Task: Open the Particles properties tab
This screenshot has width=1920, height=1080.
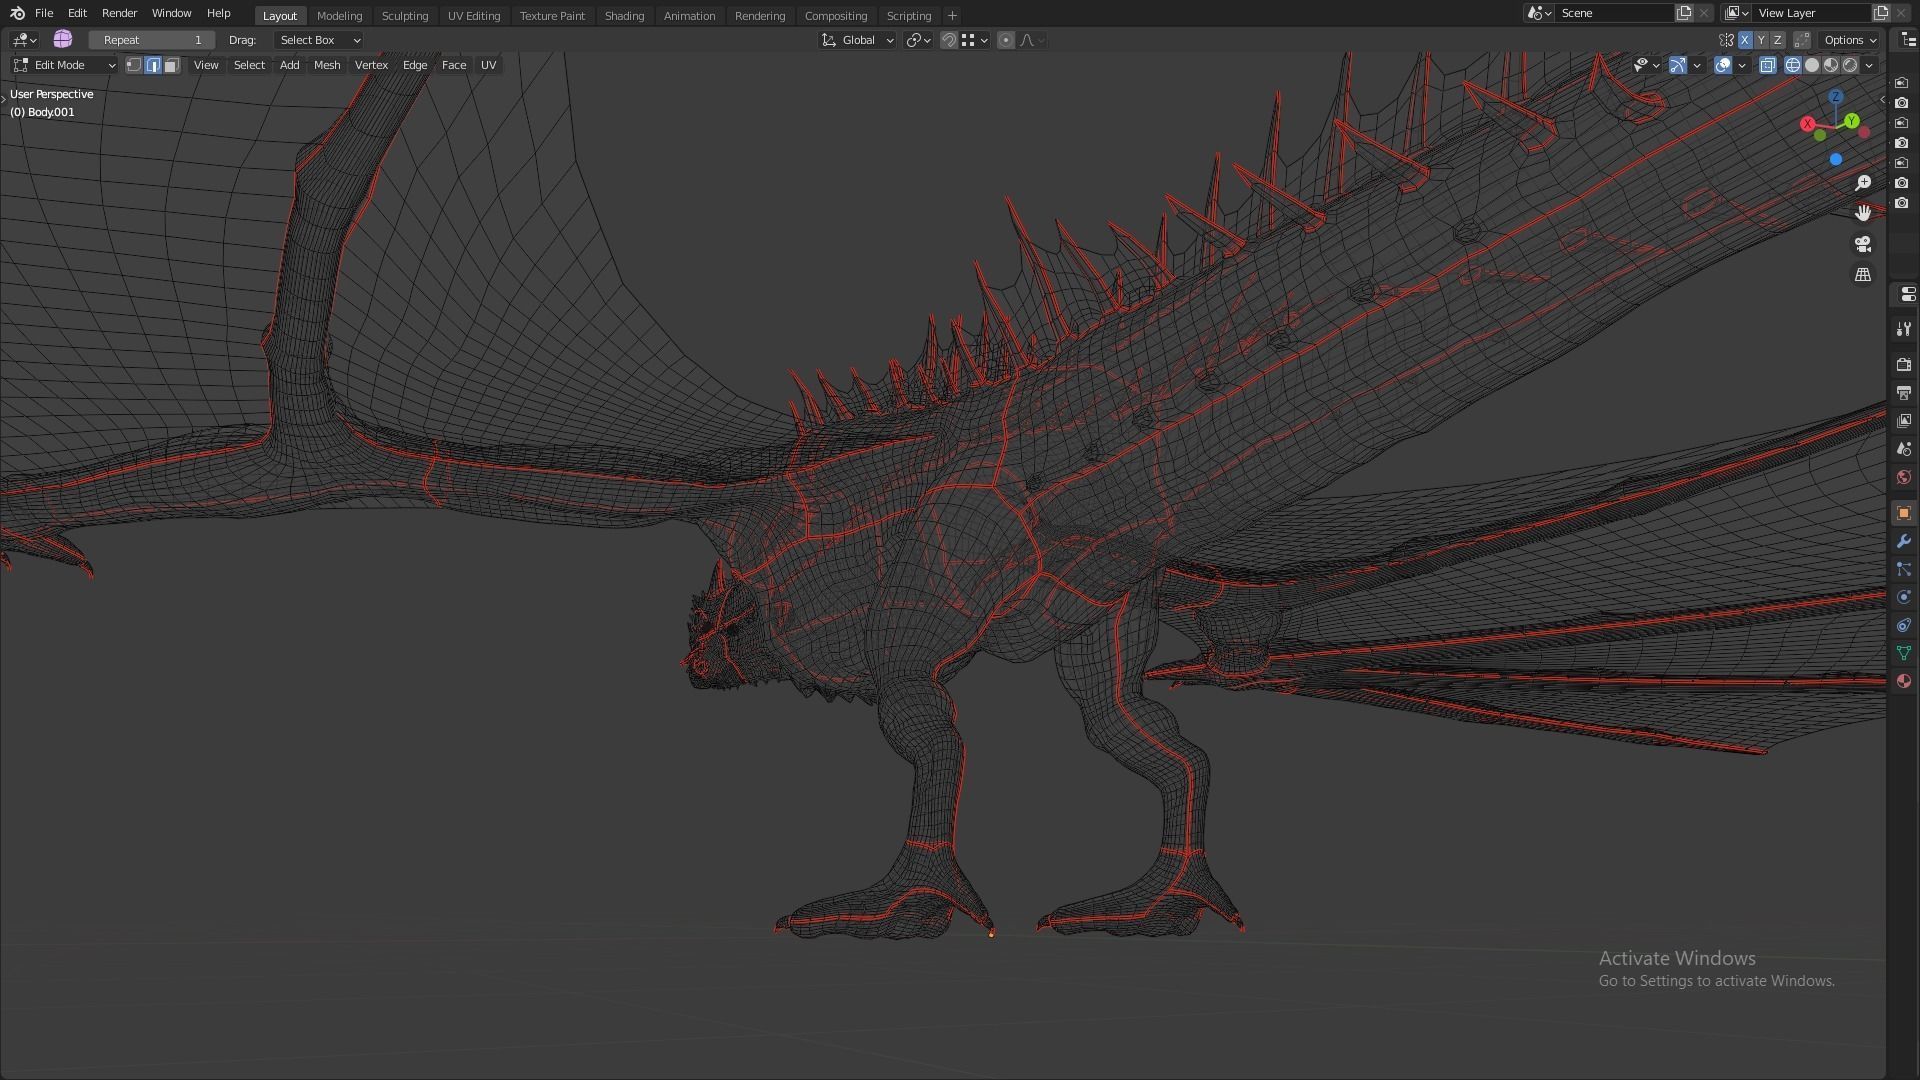Action: (x=1904, y=569)
